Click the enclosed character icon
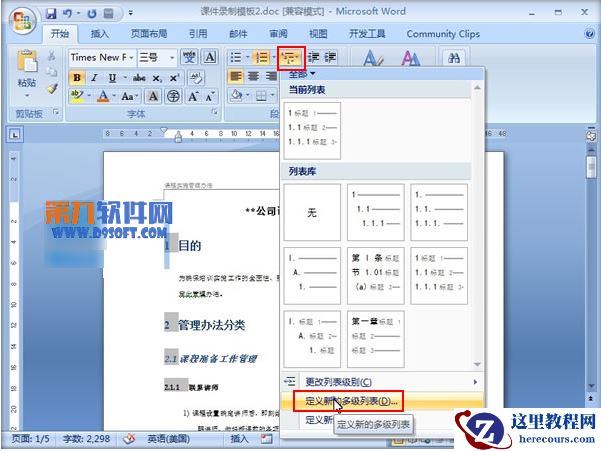The height and width of the screenshot is (451, 601). click(x=173, y=96)
